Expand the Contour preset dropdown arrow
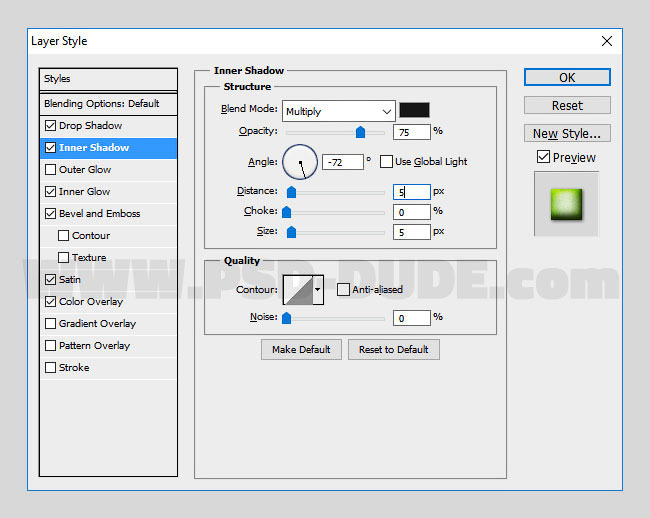 click(318, 290)
